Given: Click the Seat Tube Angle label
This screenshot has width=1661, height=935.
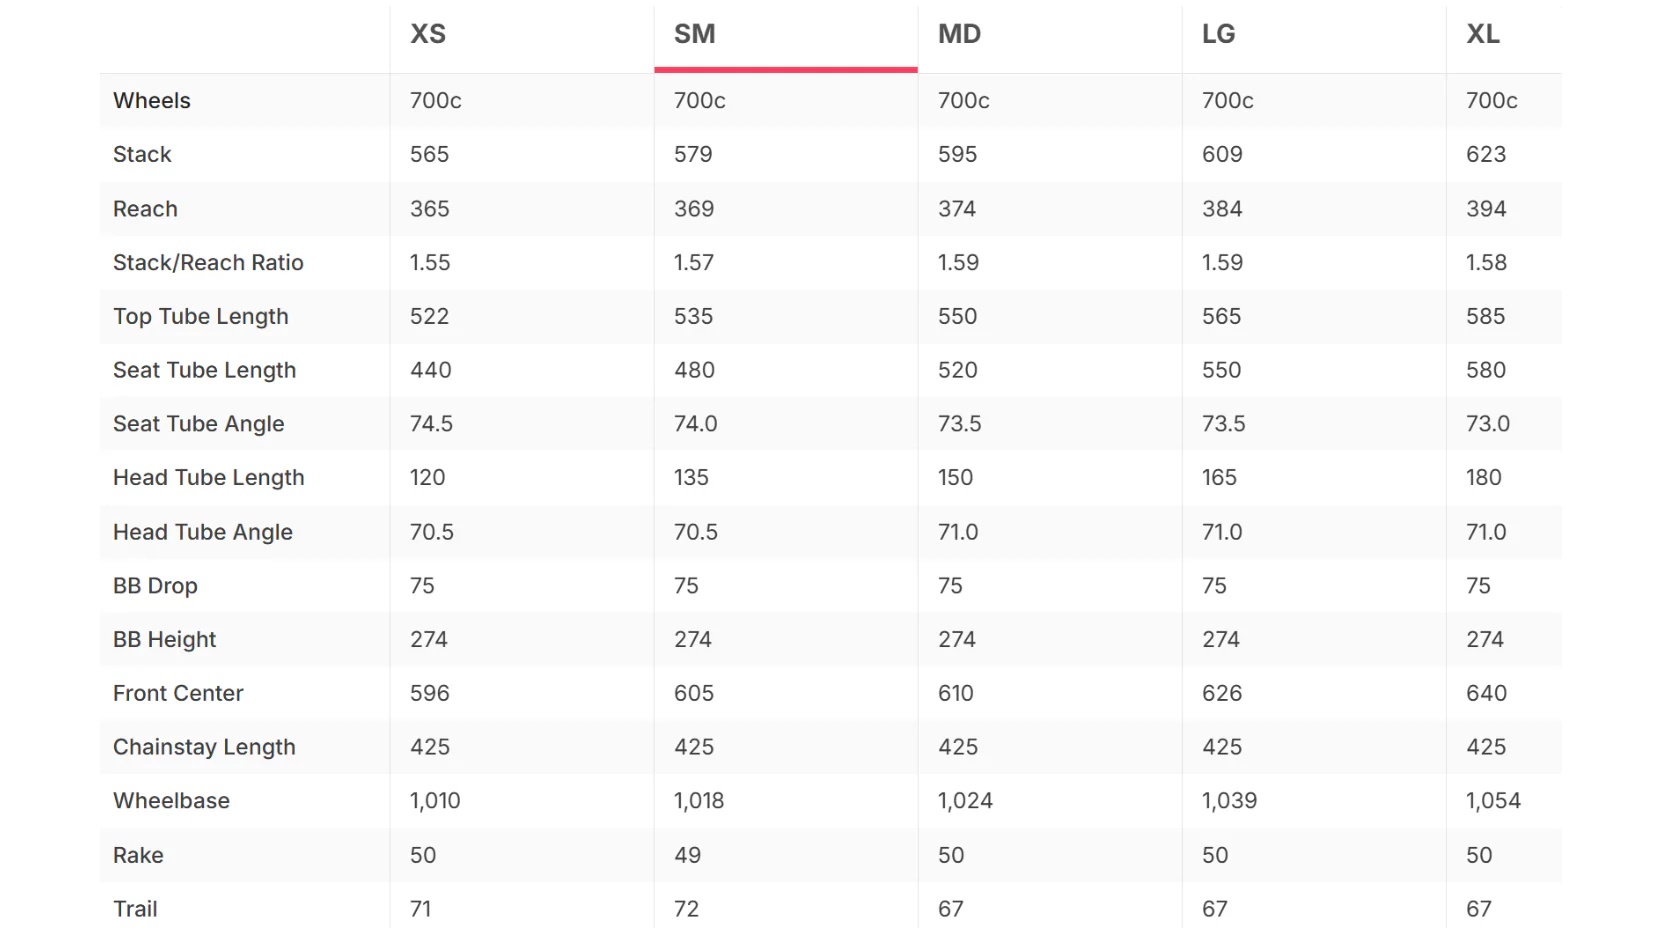Looking at the screenshot, I should click(x=199, y=424).
